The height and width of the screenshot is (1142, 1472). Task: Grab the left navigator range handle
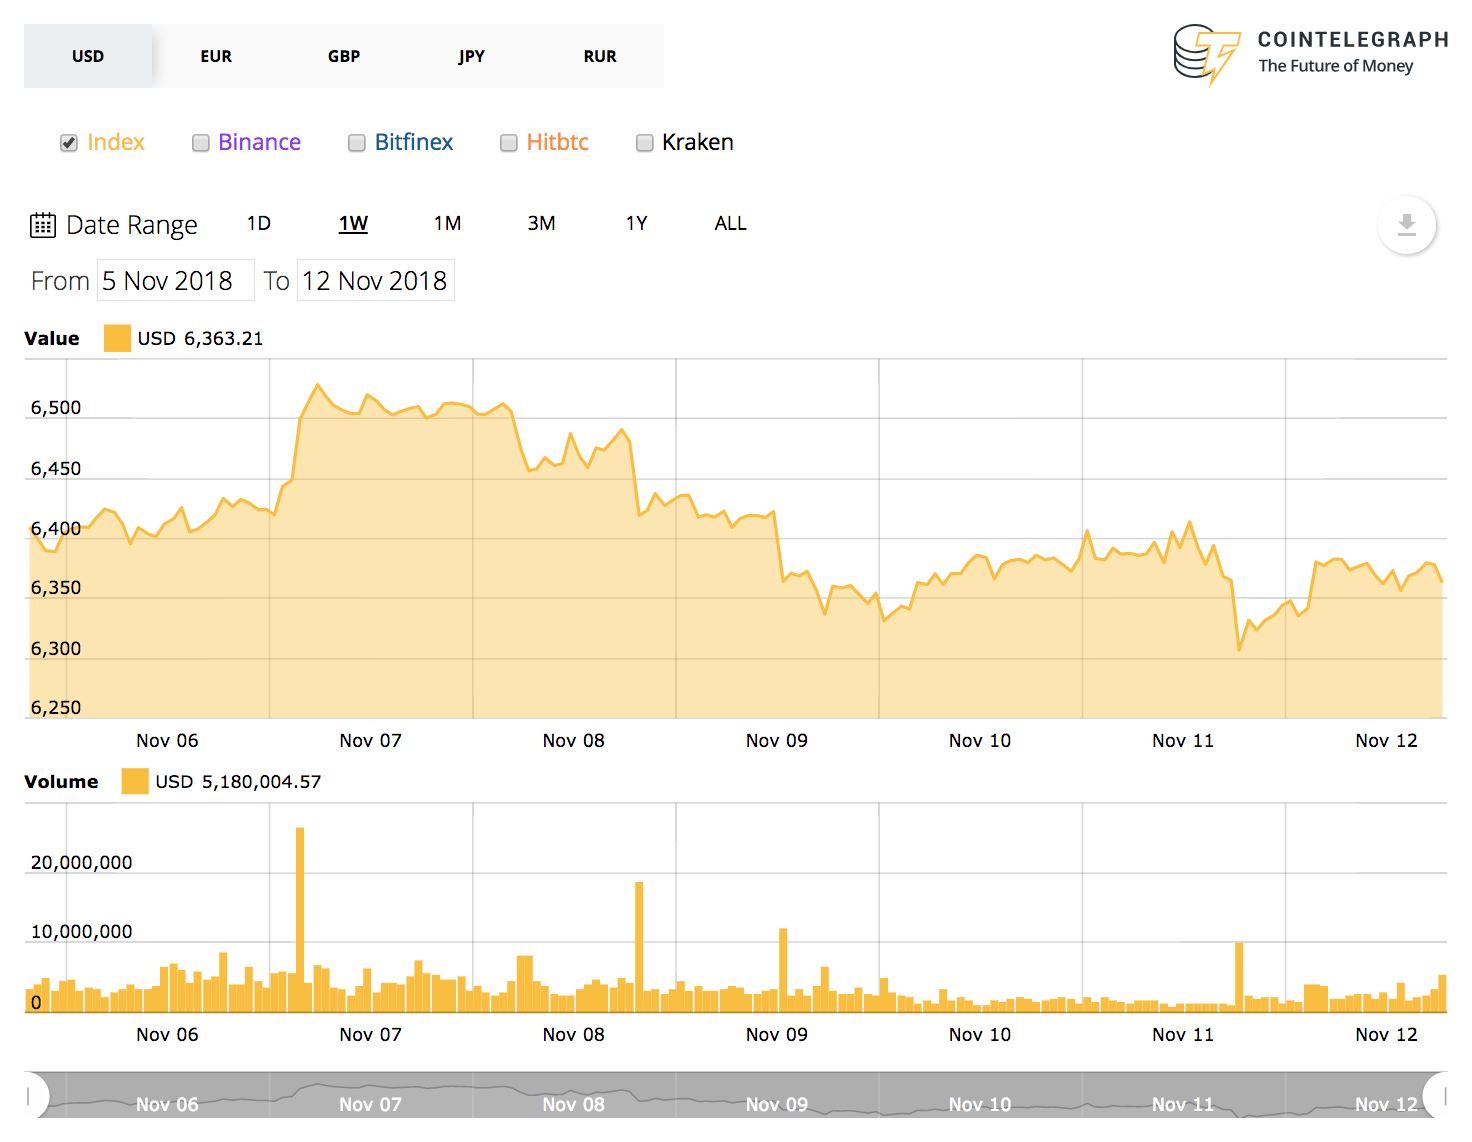[30, 1095]
